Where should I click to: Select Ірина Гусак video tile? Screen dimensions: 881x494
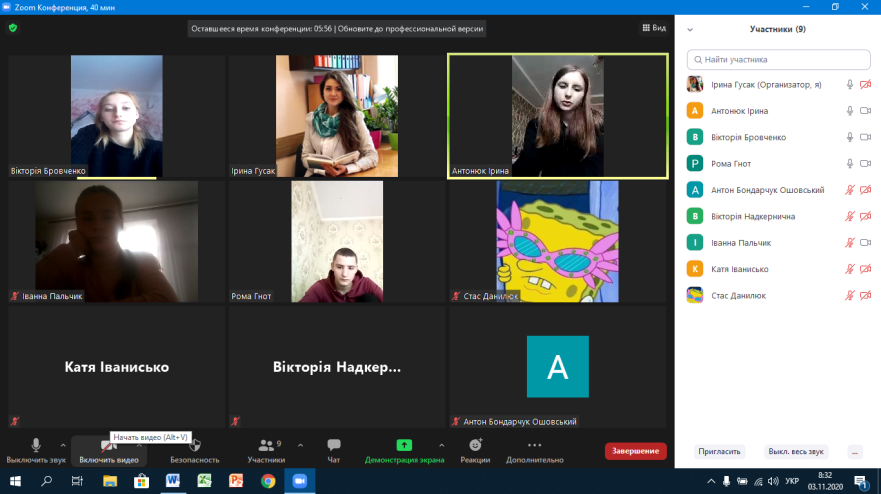tap(337, 116)
